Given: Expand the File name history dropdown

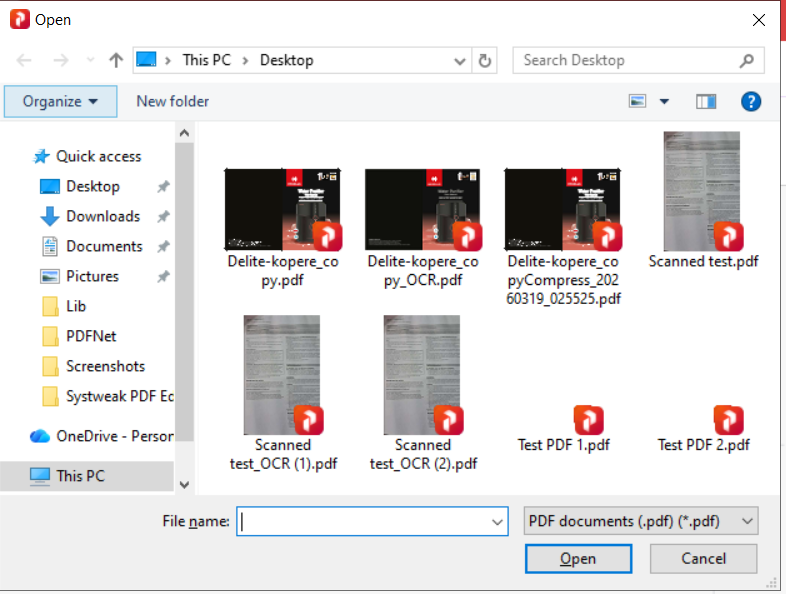Looking at the screenshot, I should [x=498, y=521].
